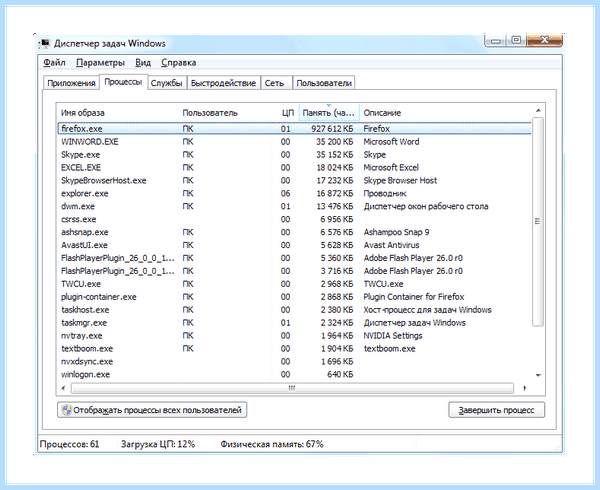Click the horizontal scrollbar right arrow
This screenshot has width=600, height=490.
point(525,388)
